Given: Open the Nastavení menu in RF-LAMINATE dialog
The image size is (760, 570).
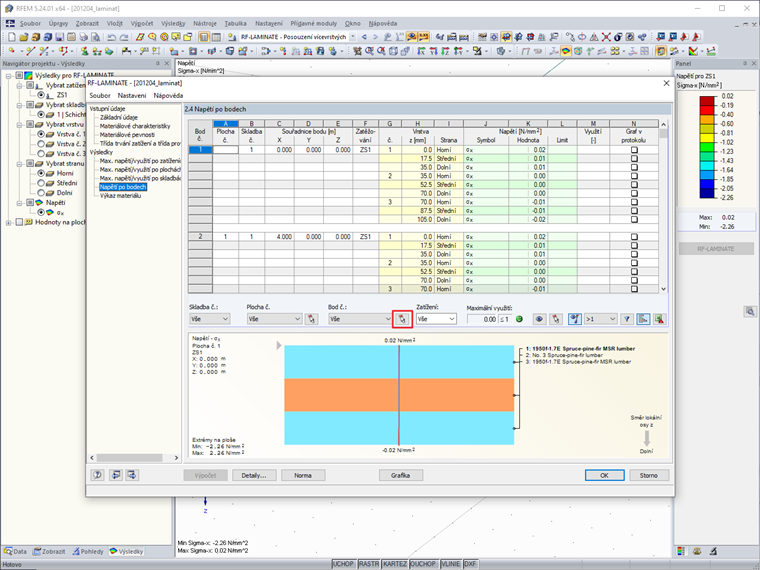Looking at the screenshot, I should click(132, 96).
